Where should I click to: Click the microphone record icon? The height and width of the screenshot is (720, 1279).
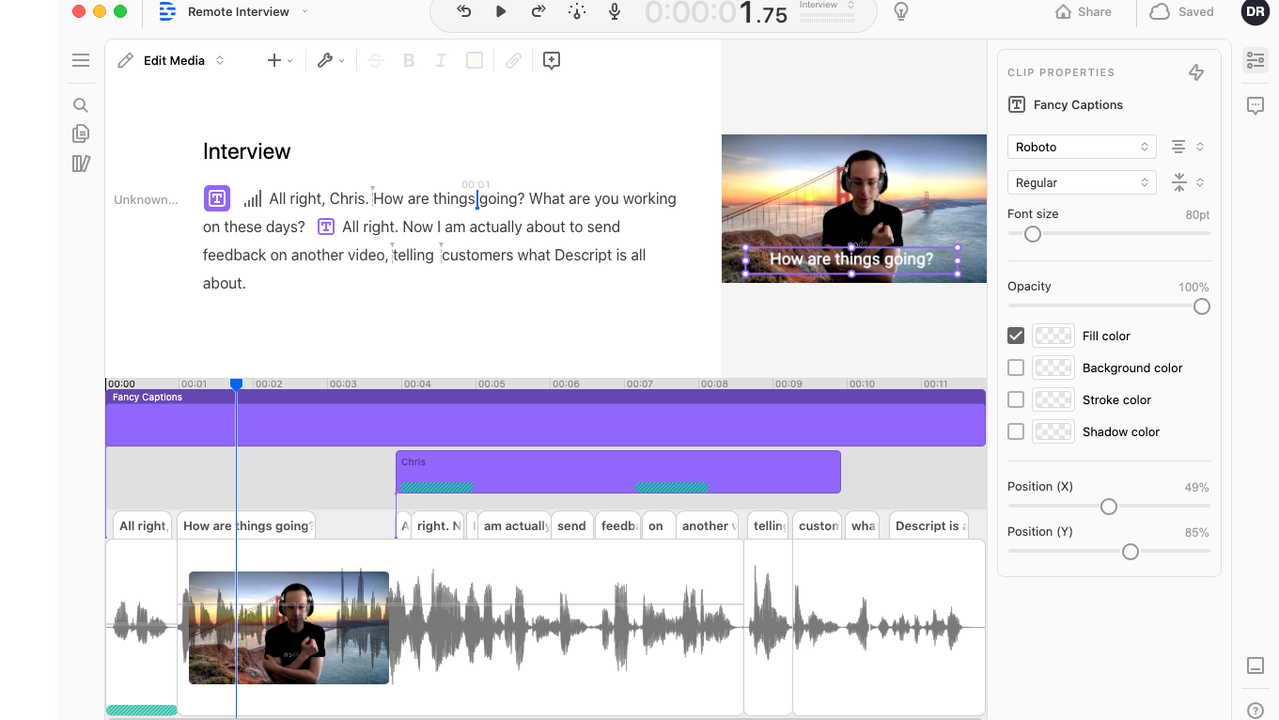615,12
